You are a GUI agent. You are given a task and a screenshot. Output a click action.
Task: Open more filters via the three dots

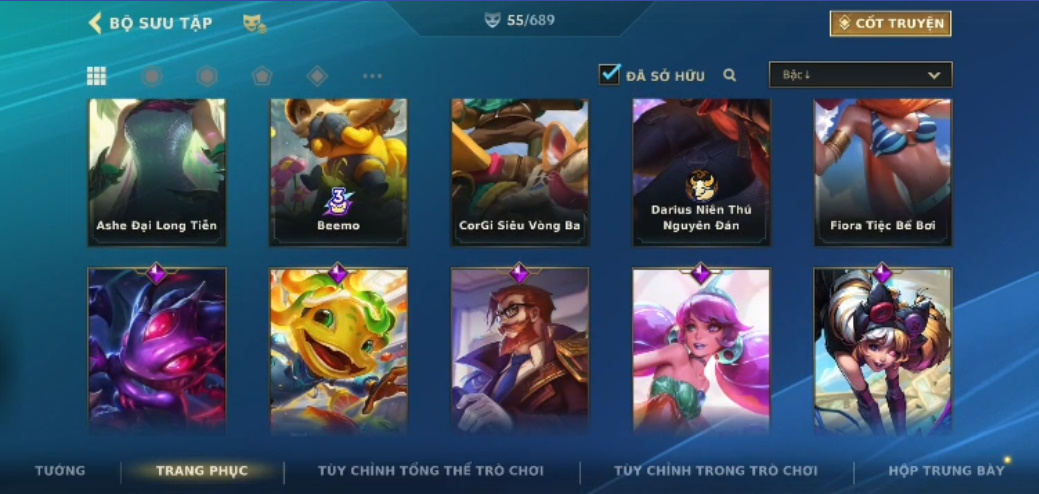coord(372,76)
